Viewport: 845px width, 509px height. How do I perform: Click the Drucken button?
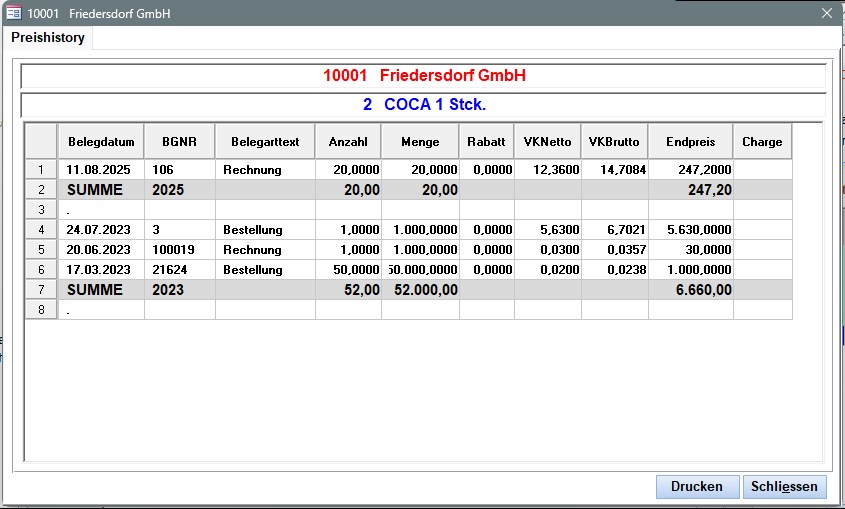(697, 487)
